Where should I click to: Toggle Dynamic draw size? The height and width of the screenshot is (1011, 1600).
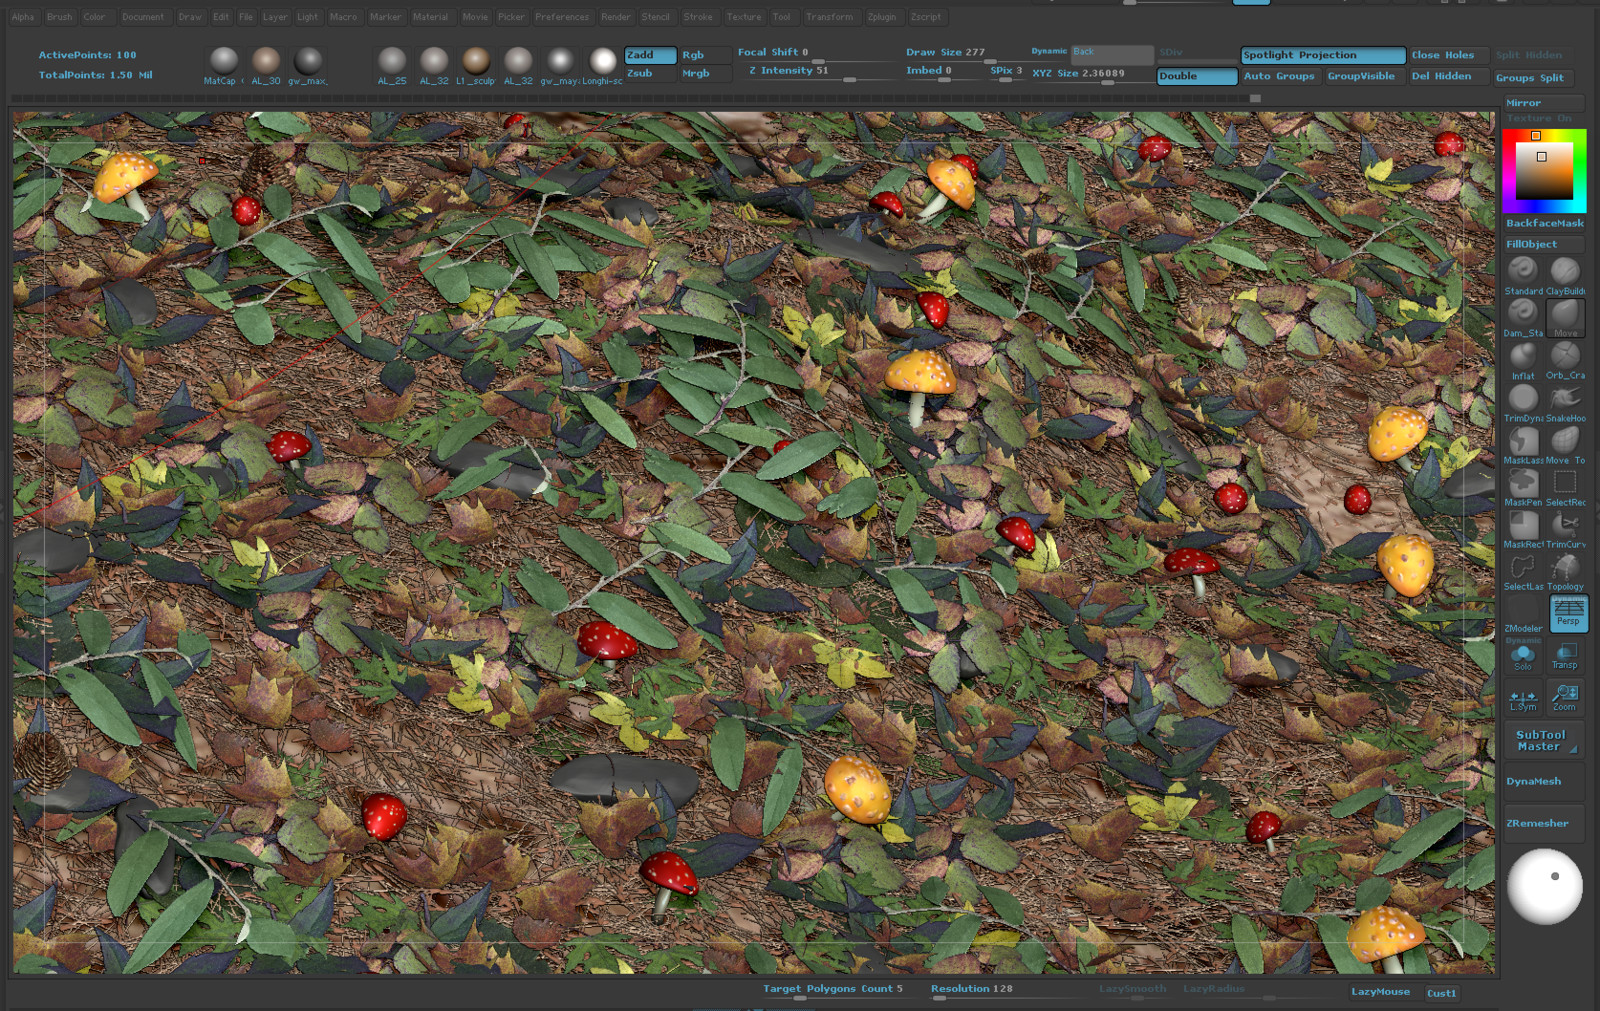[x=1049, y=51]
